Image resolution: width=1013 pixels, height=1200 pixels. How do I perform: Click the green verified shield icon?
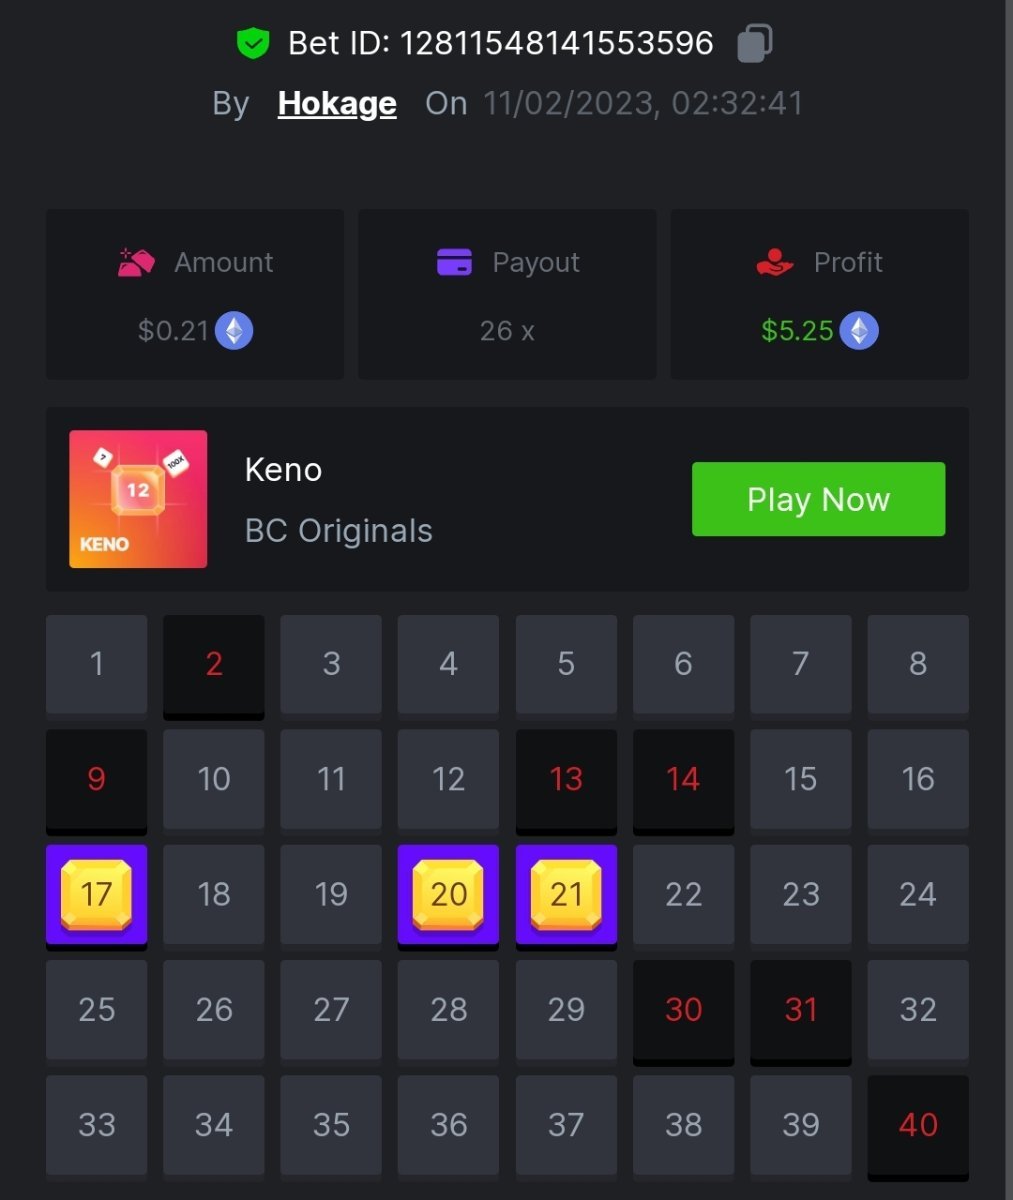pyautogui.click(x=253, y=43)
